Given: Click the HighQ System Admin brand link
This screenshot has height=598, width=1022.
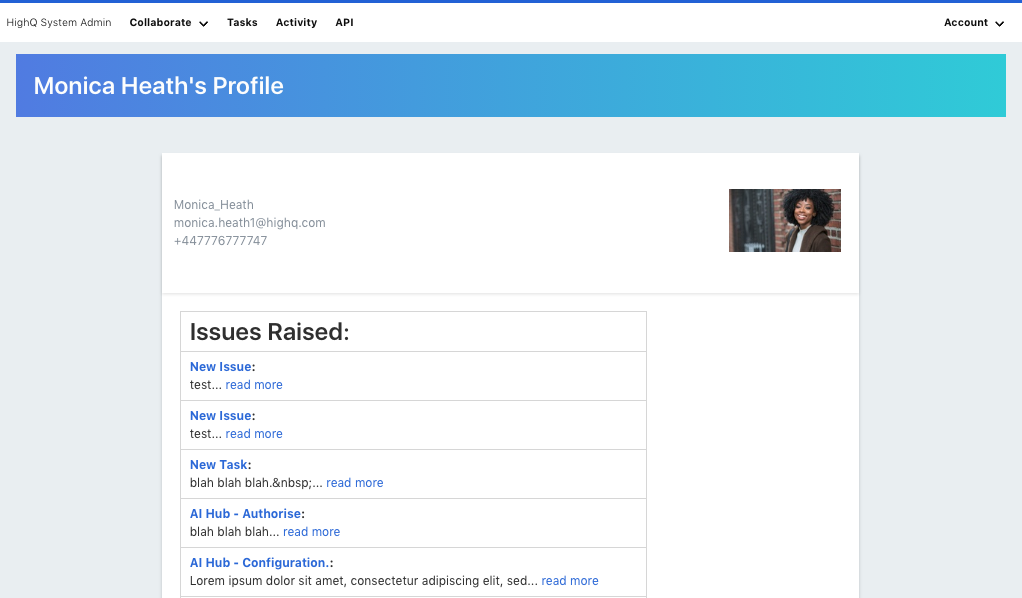Looking at the screenshot, I should click(59, 23).
